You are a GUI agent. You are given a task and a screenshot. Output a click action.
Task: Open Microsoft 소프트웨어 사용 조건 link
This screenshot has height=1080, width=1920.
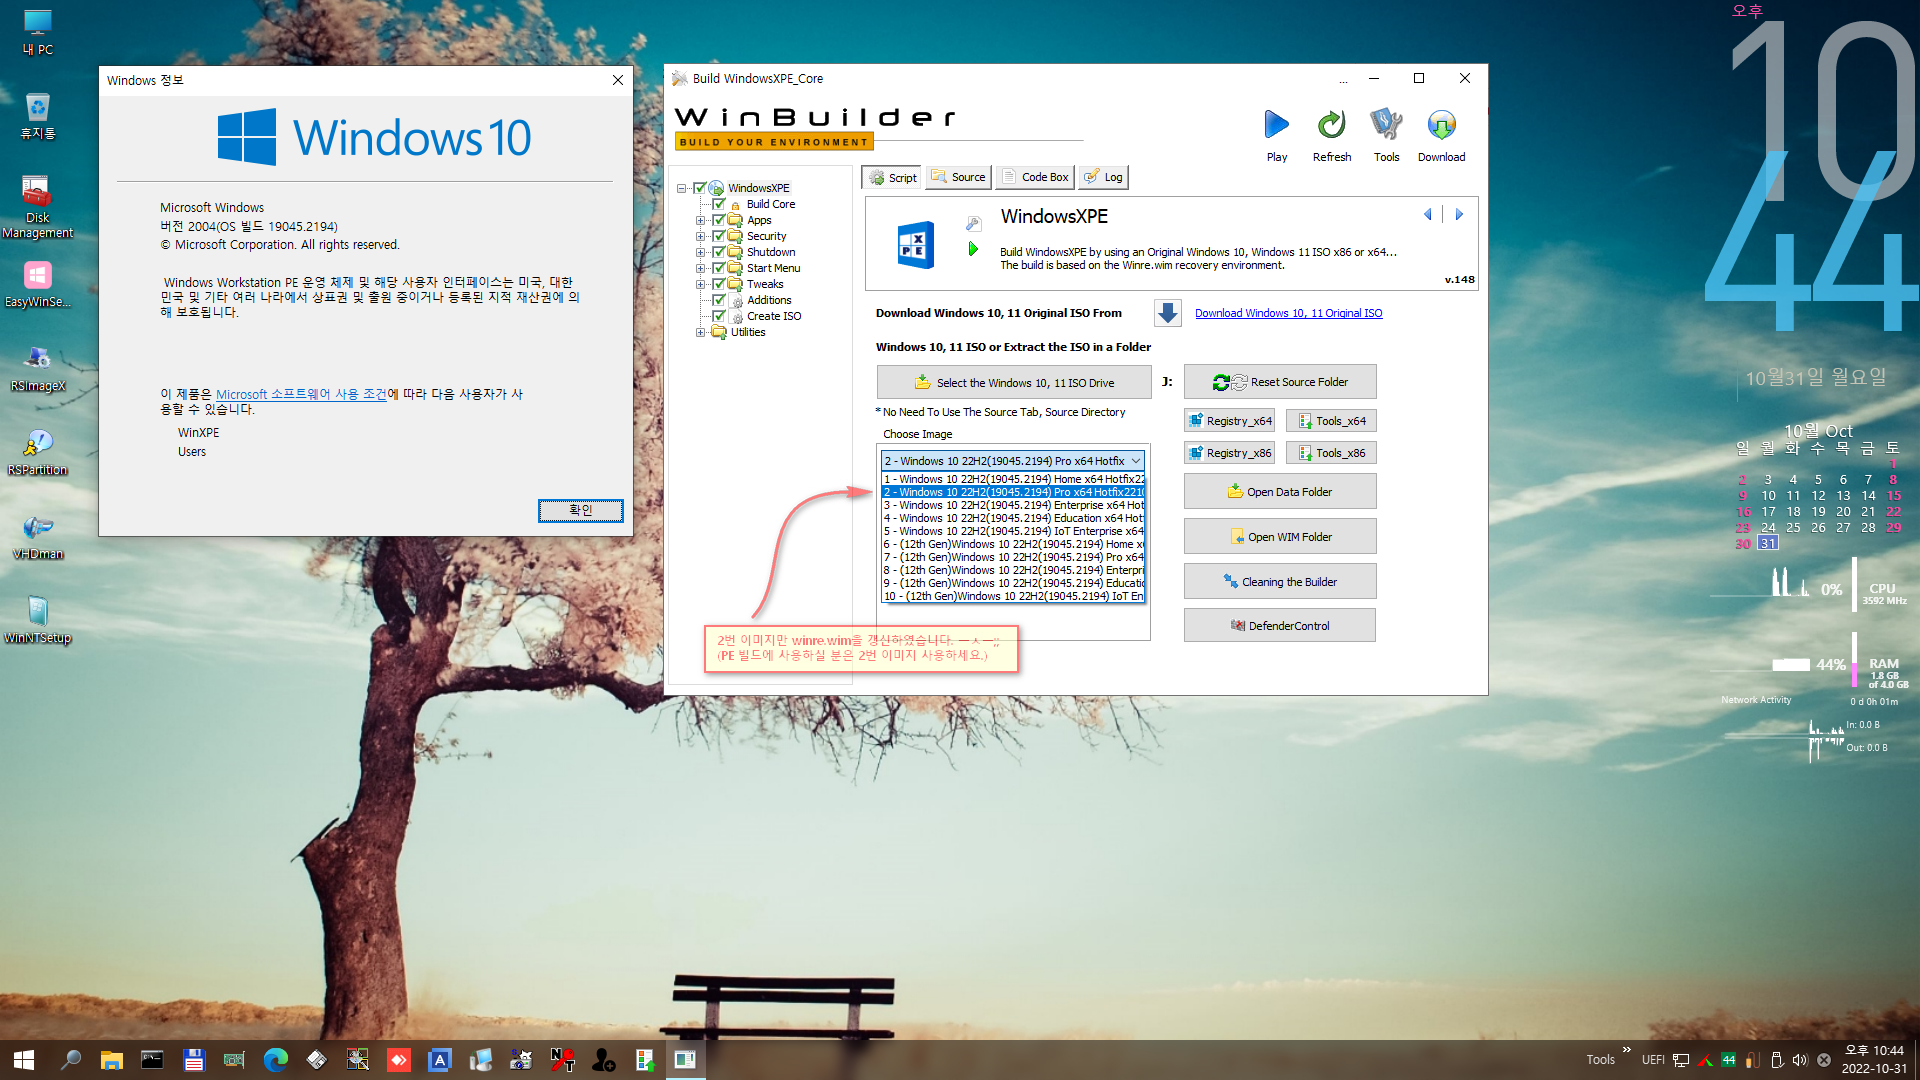pos(301,394)
